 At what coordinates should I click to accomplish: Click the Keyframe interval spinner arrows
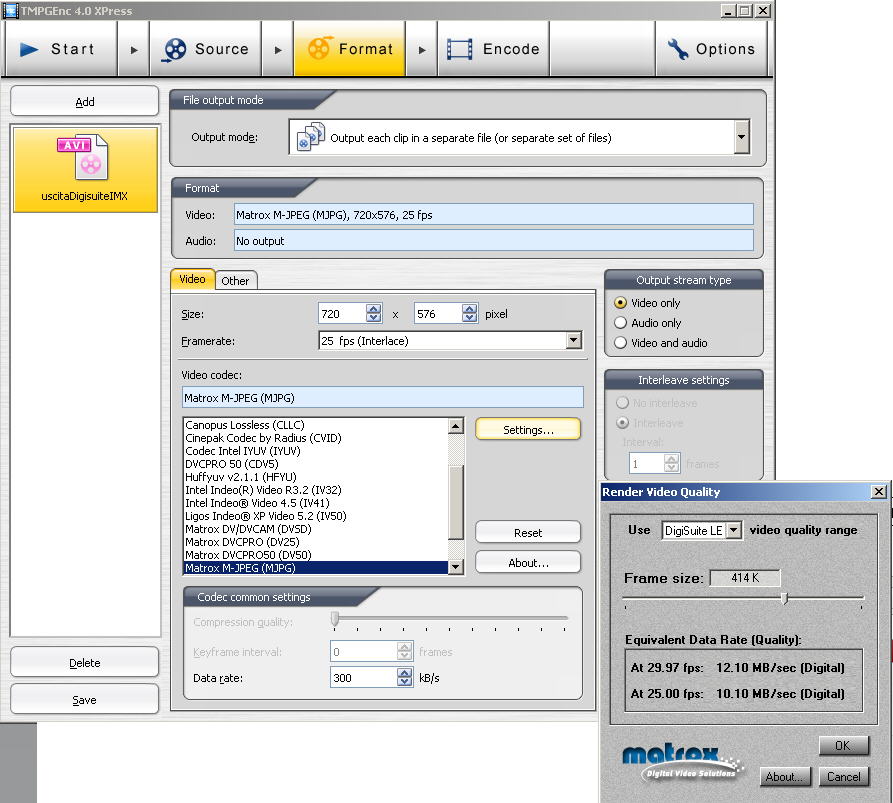(x=404, y=651)
